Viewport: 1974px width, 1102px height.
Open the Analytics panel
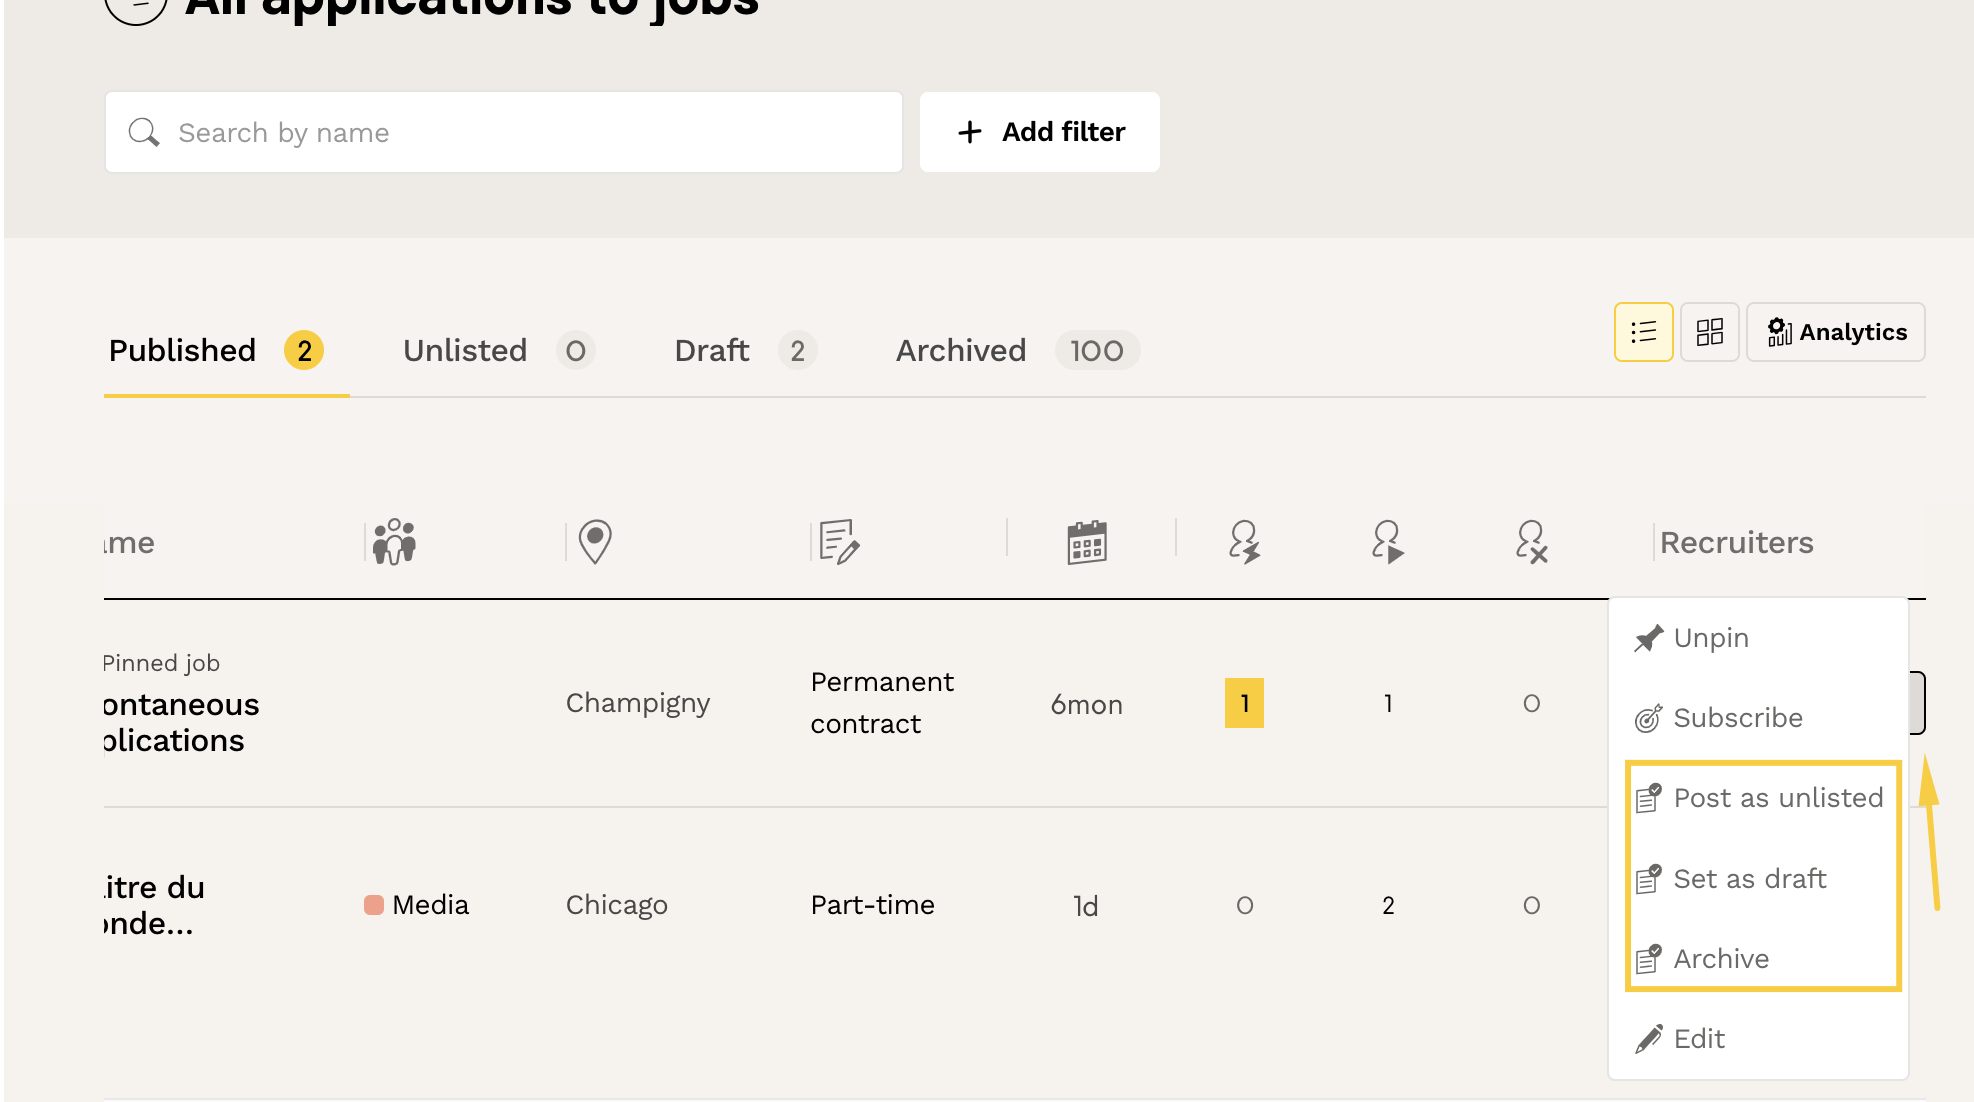(x=1836, y=332)
